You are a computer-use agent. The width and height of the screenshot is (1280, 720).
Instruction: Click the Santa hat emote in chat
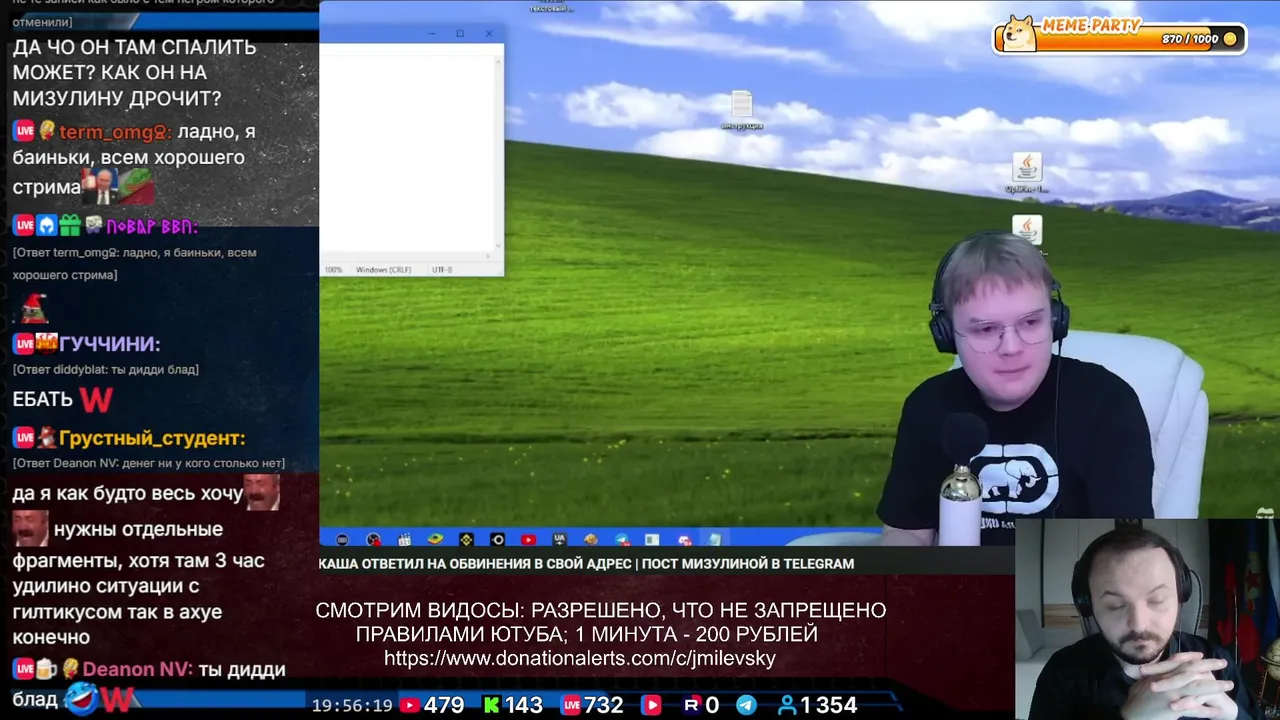34,310
